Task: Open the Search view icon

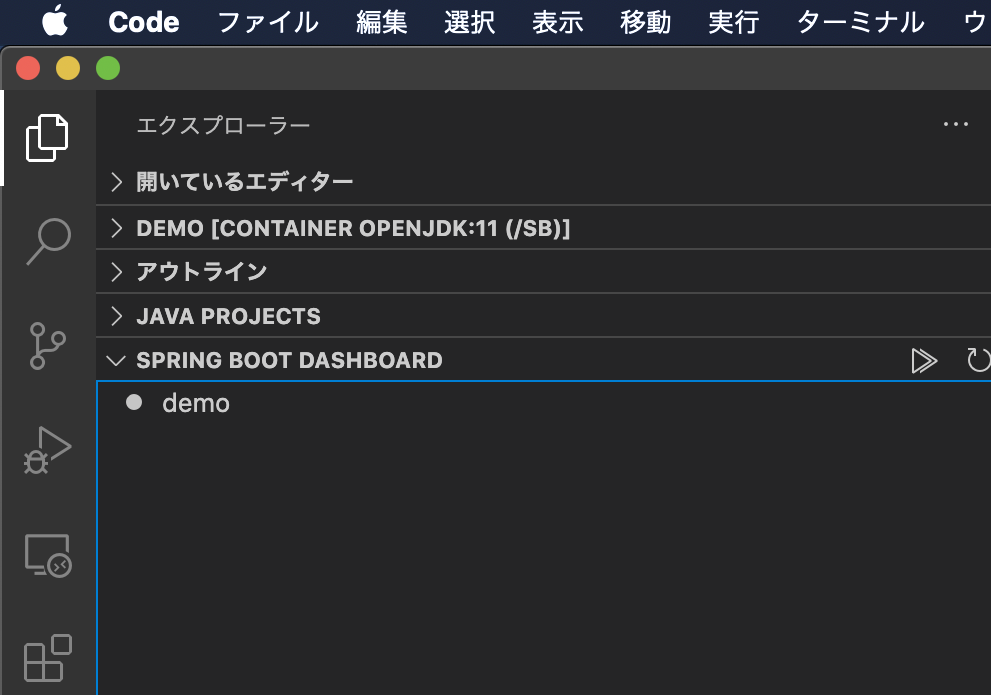Action: [x=49, y=241]
